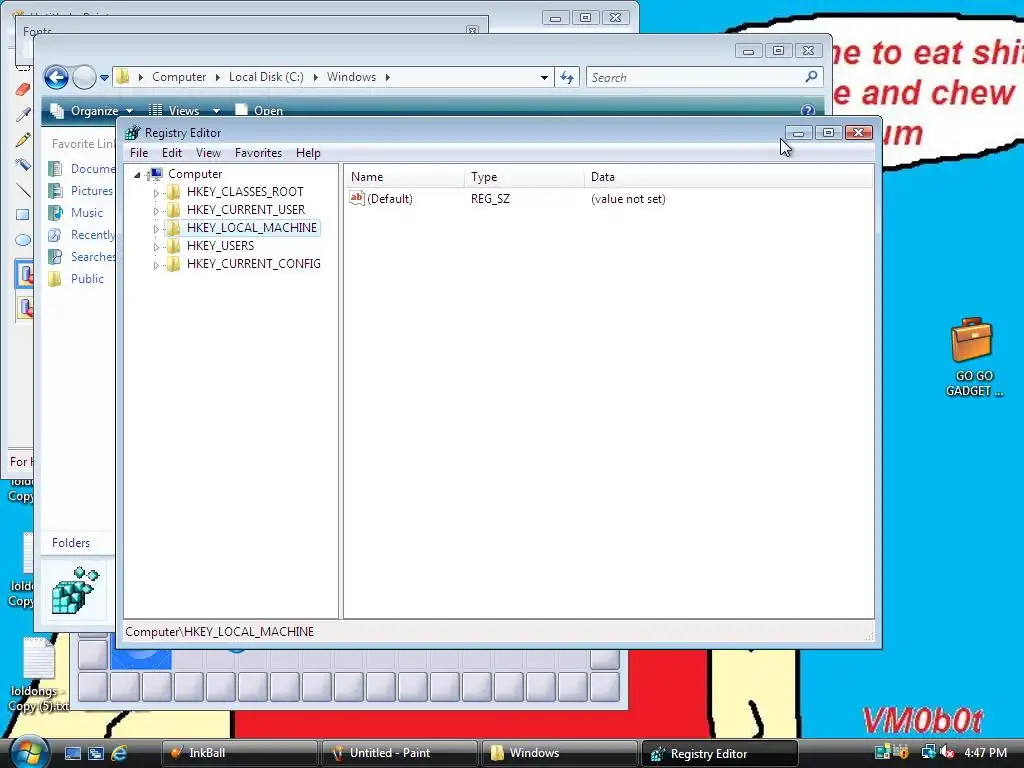This screenshot has height=768, width=1024.
Task: Open the Organize menu in Explorer
Action: click(93, 110)
